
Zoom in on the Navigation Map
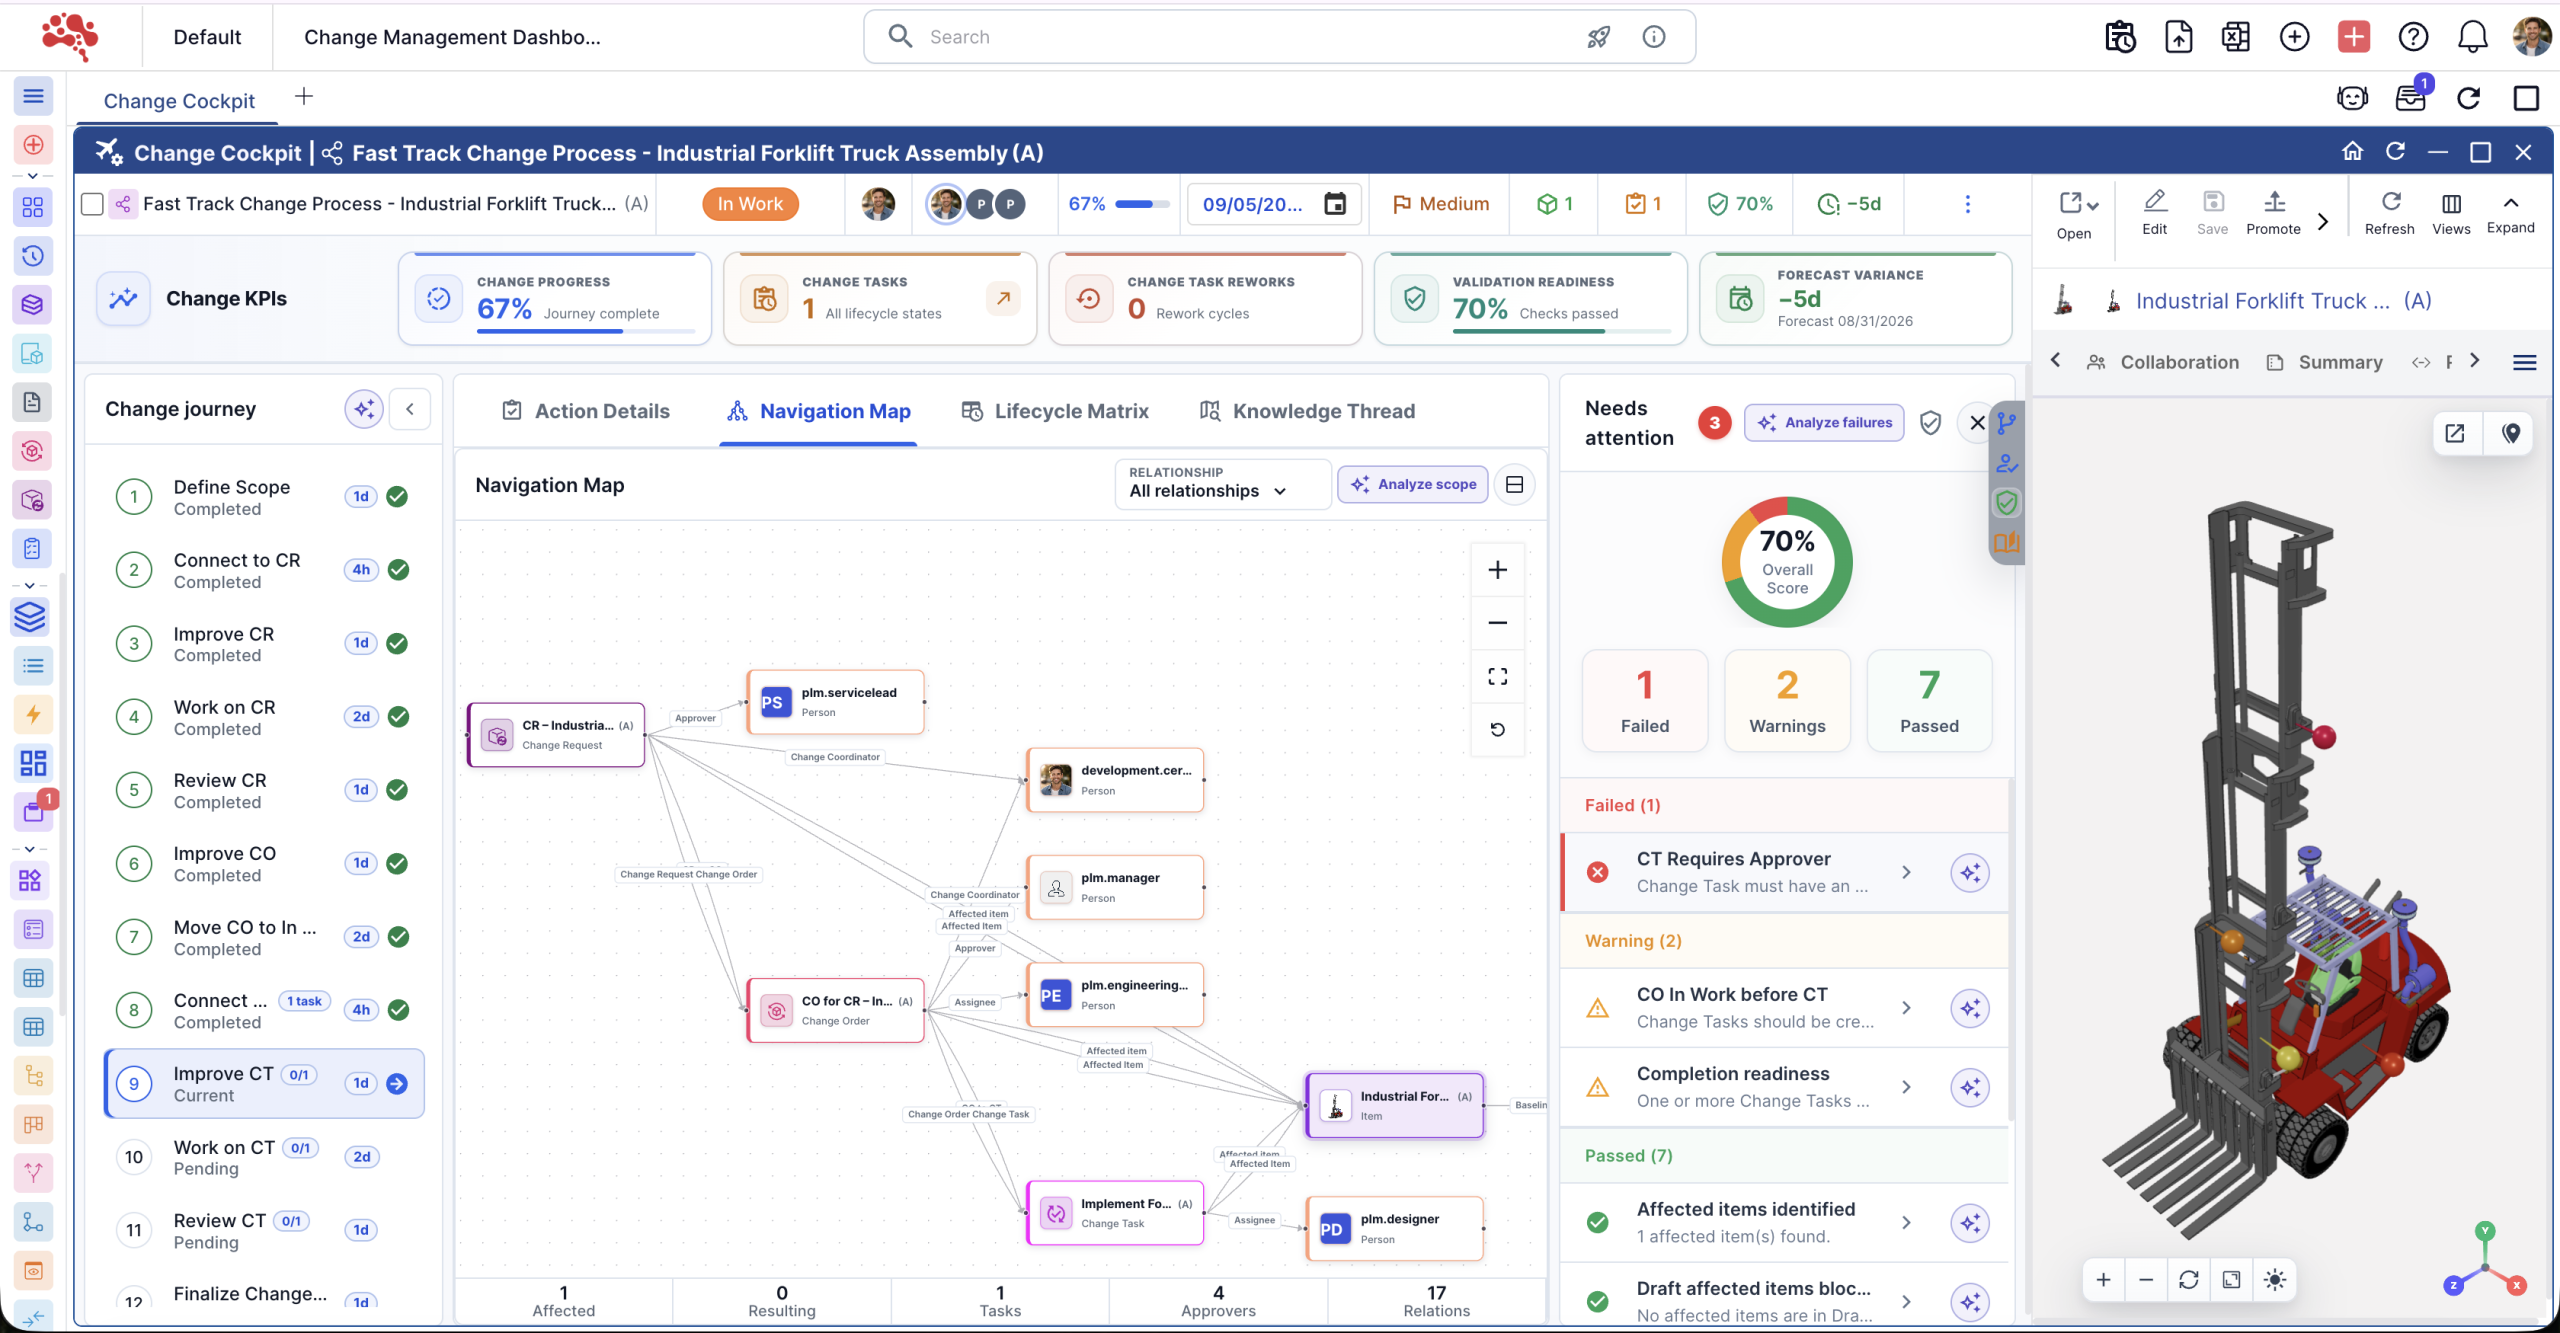(x=1497, y=570)
